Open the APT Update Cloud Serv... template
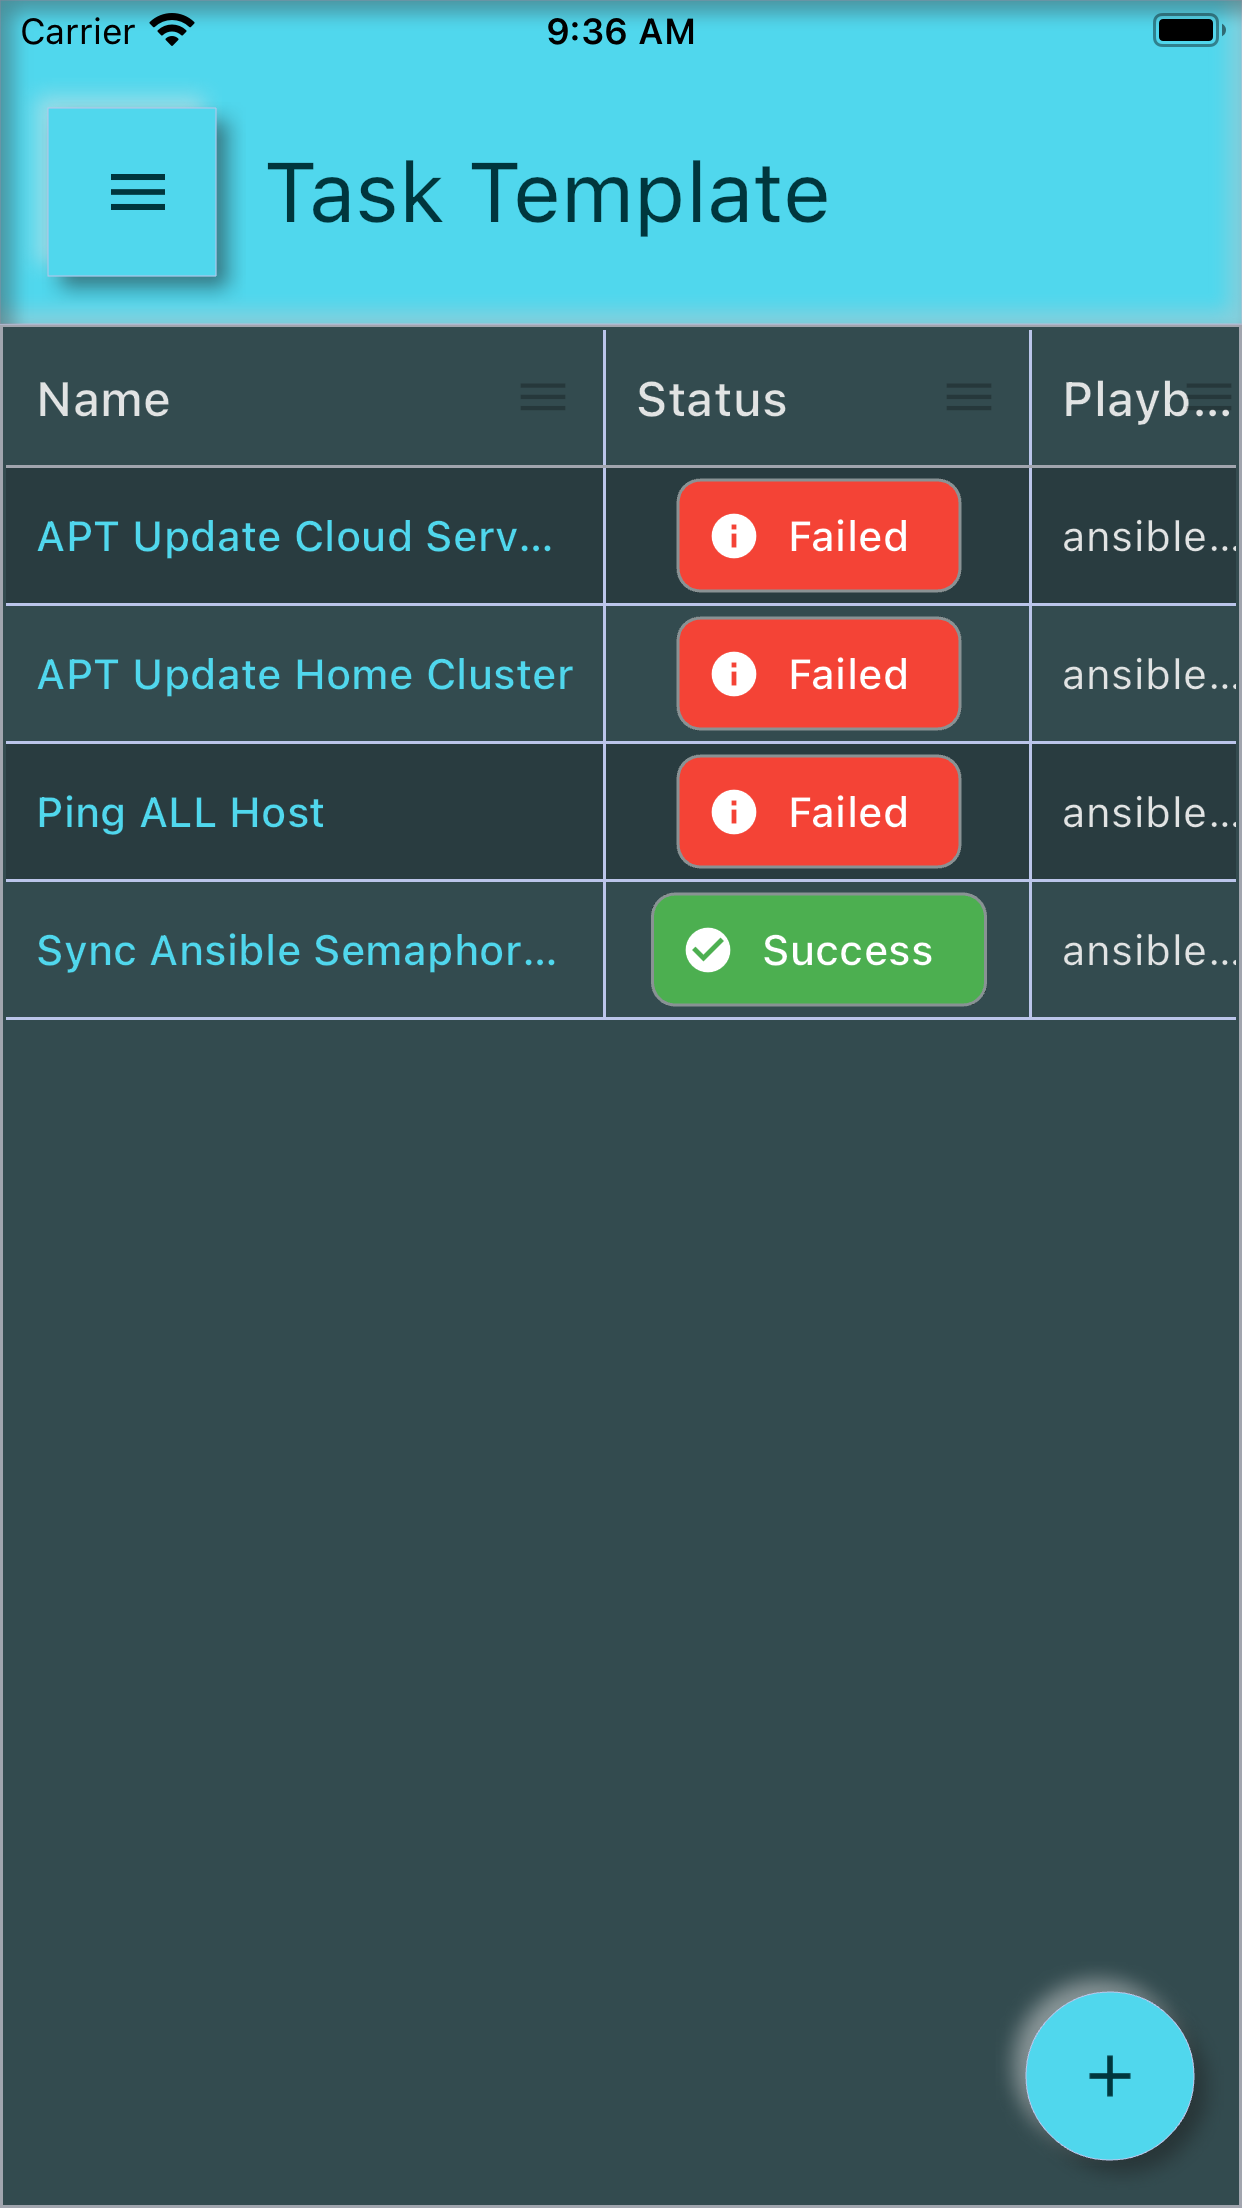Image resolution: width=1242 pixels, height=2208 pixels. click(x=295, y=537)
